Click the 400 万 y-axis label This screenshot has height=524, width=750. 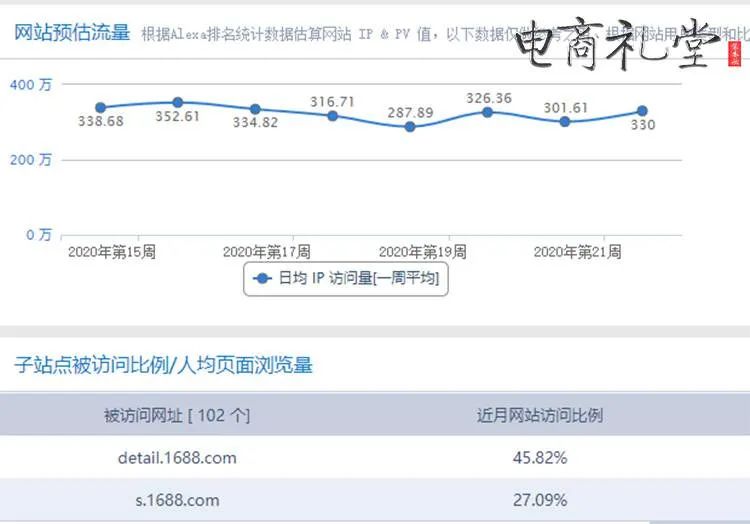[31, 85]
